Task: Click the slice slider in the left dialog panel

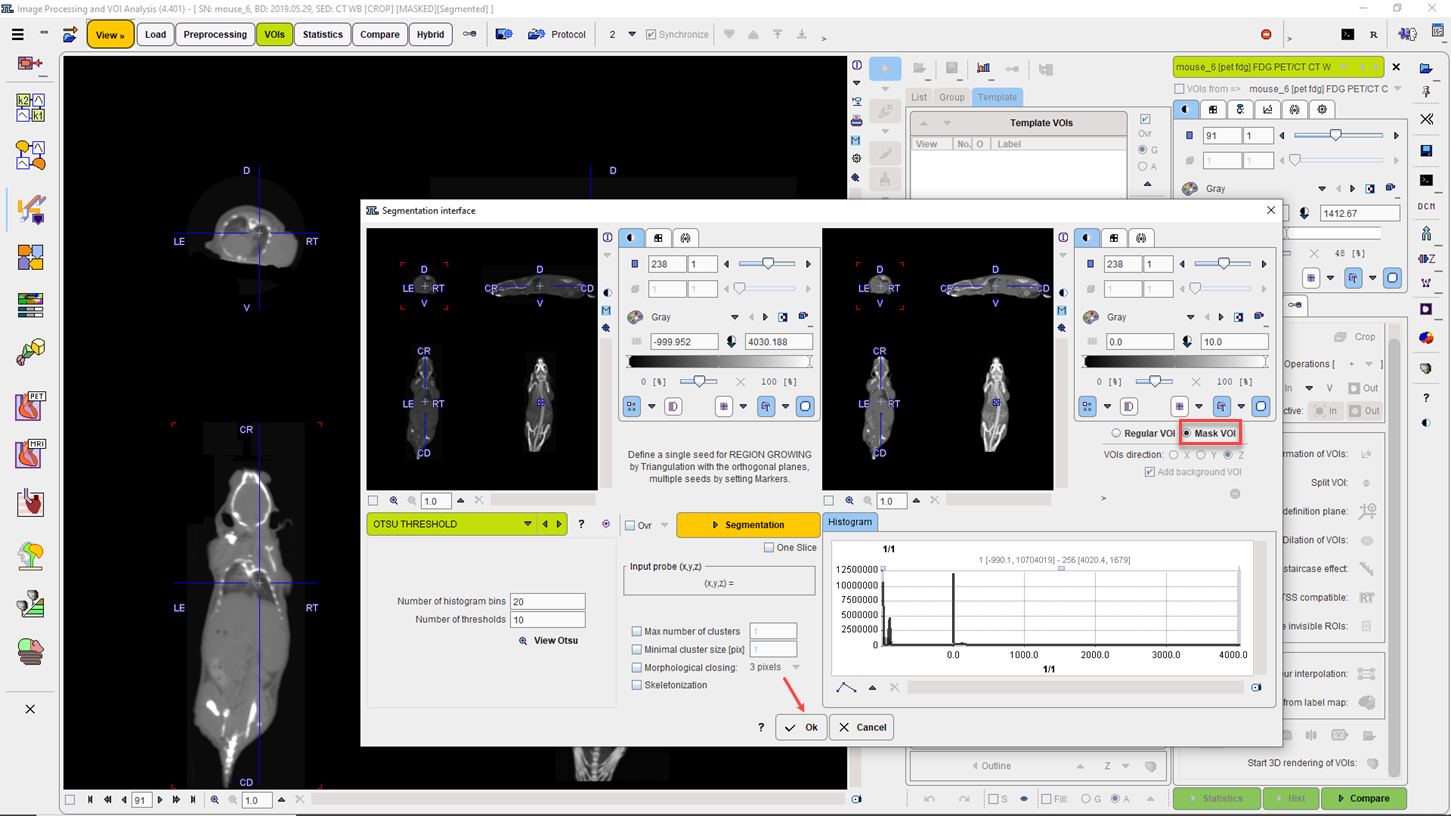Action: (767, 264)
